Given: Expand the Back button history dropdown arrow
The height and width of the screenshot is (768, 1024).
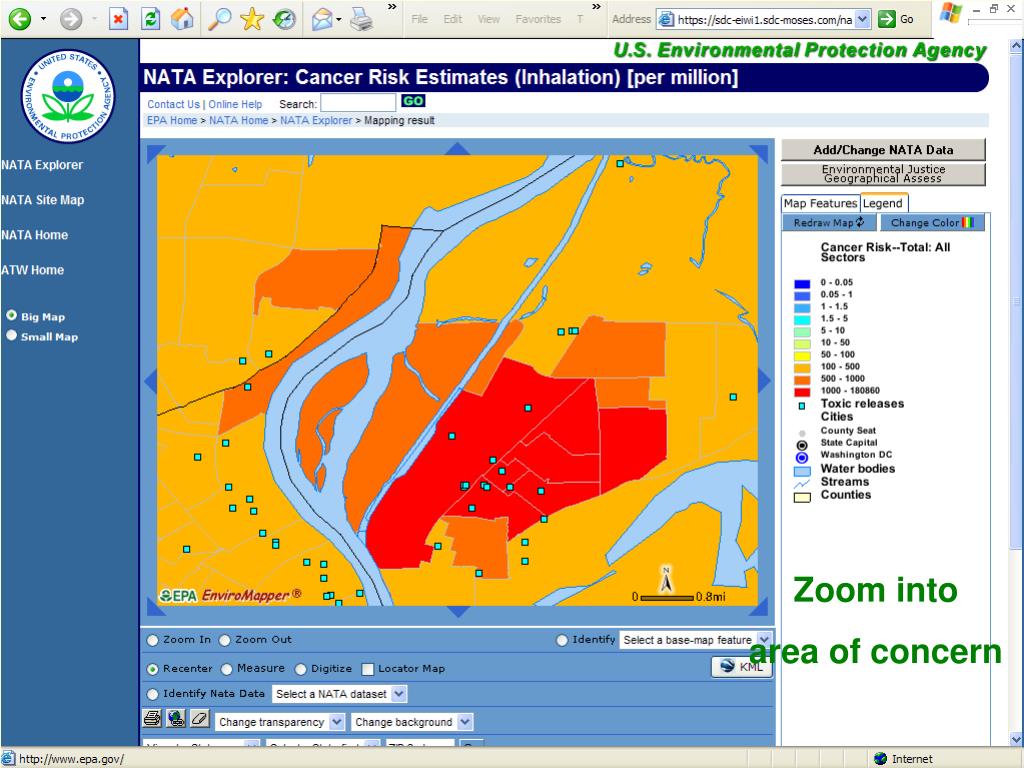Looking at the screenshot, I should click(43, 19).
